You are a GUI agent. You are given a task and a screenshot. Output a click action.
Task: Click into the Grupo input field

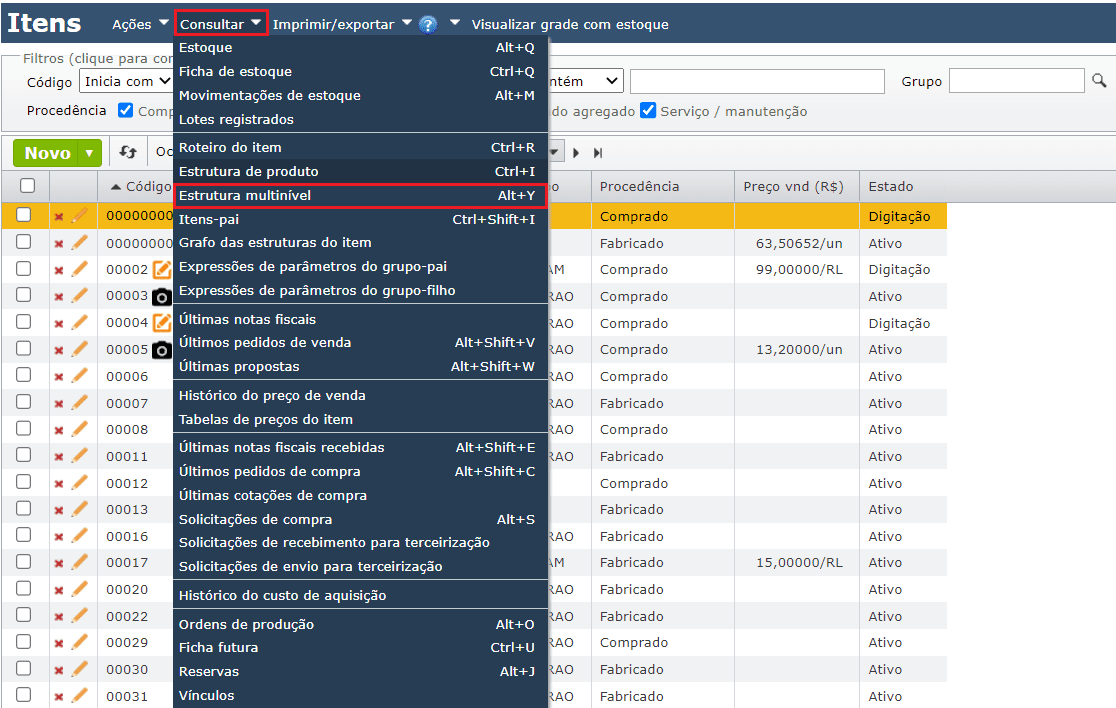[1015, 81]
